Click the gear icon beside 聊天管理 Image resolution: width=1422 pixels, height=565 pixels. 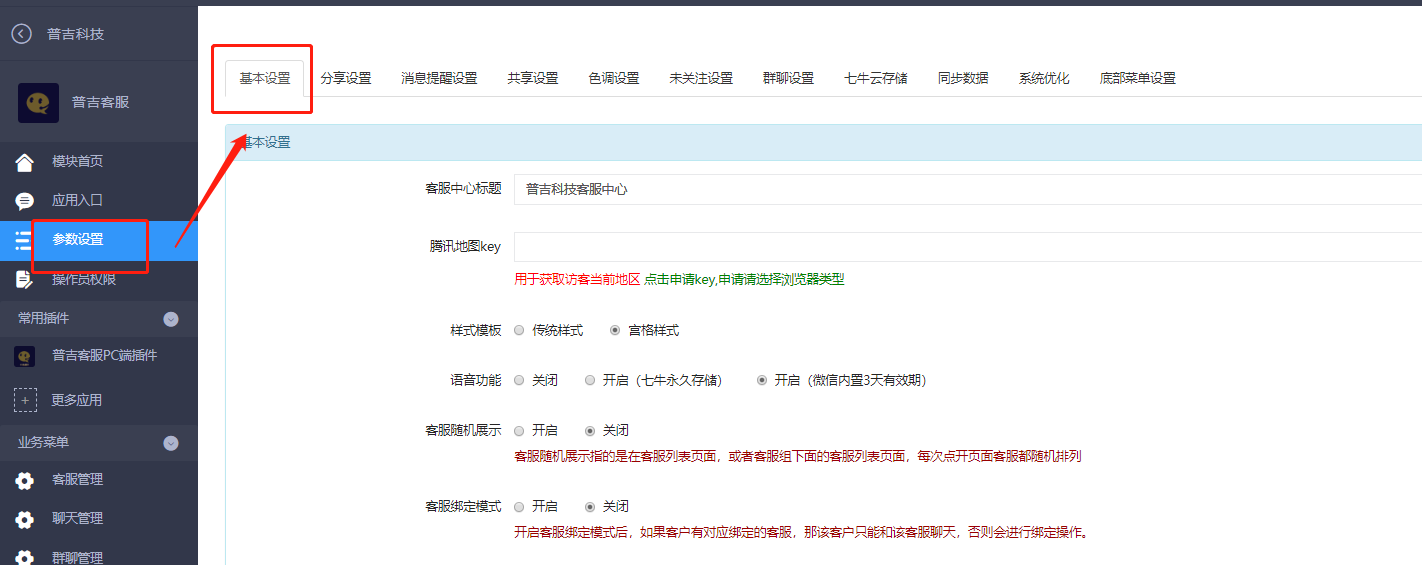click(24, 519)
